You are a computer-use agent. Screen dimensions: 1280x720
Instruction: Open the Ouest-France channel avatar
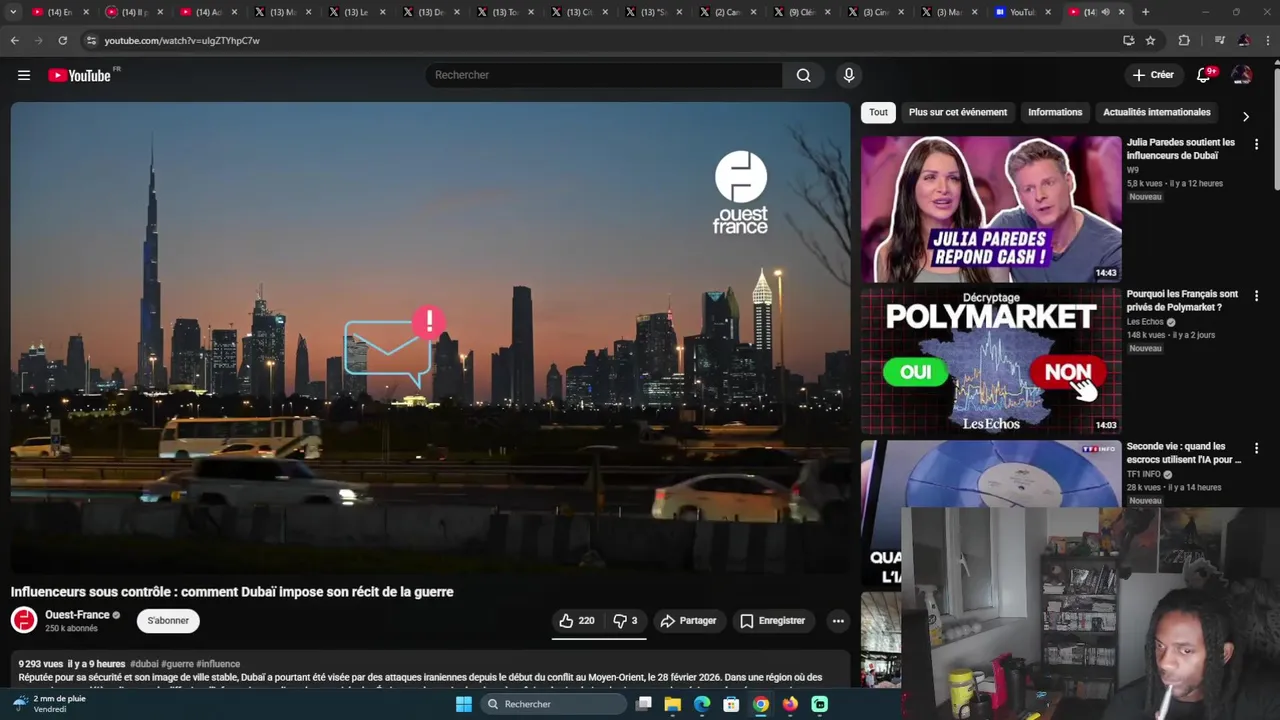tap(24, 620)
